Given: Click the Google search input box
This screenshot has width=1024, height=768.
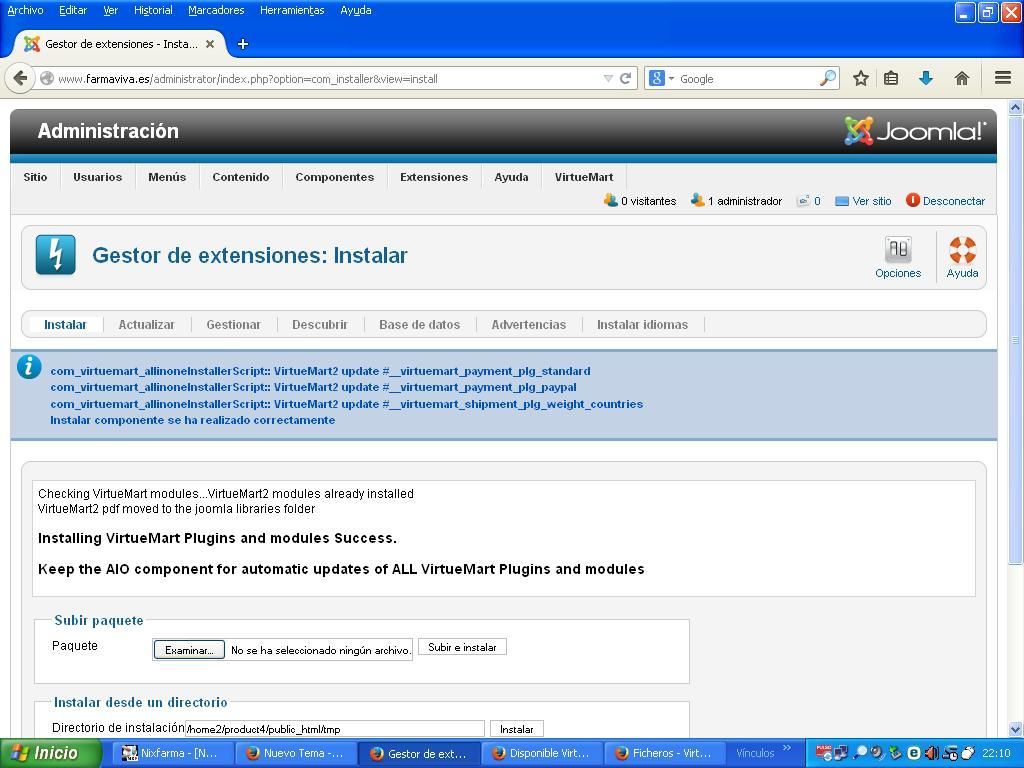Looking at the screenshot, I should 748,78.
